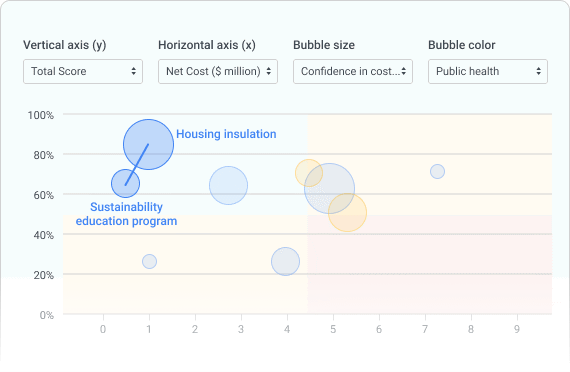Screen dimensions: 570x372
Task: Select the light blue bubble near cost 3
Action: 228,185
